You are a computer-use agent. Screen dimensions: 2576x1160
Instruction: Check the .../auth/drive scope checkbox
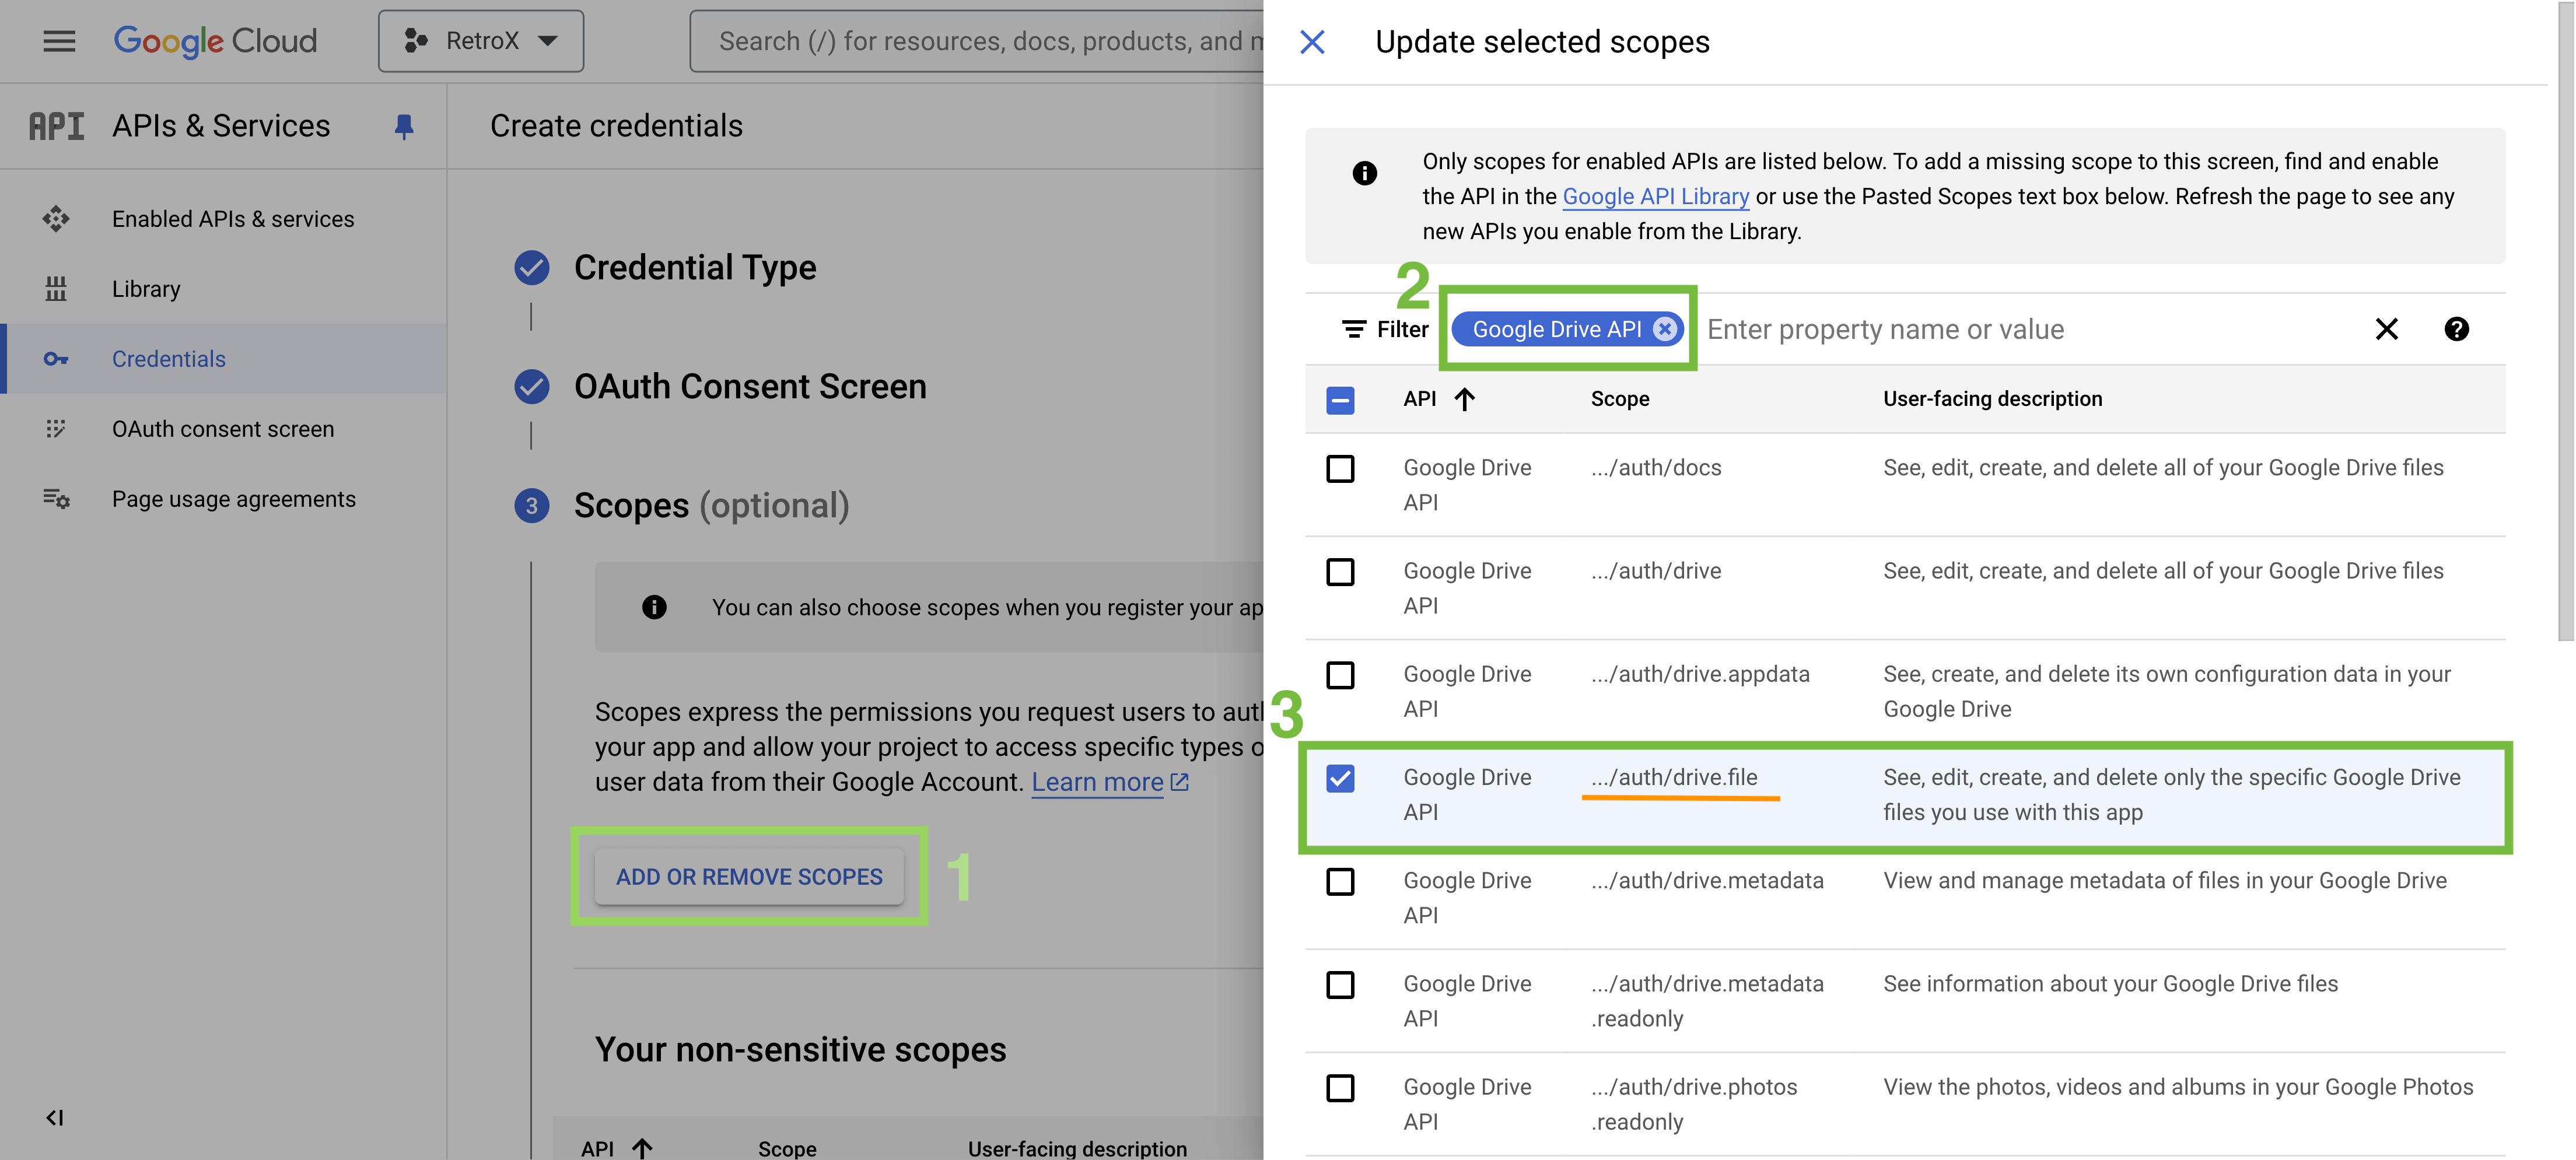click(x=1340, y=572)
